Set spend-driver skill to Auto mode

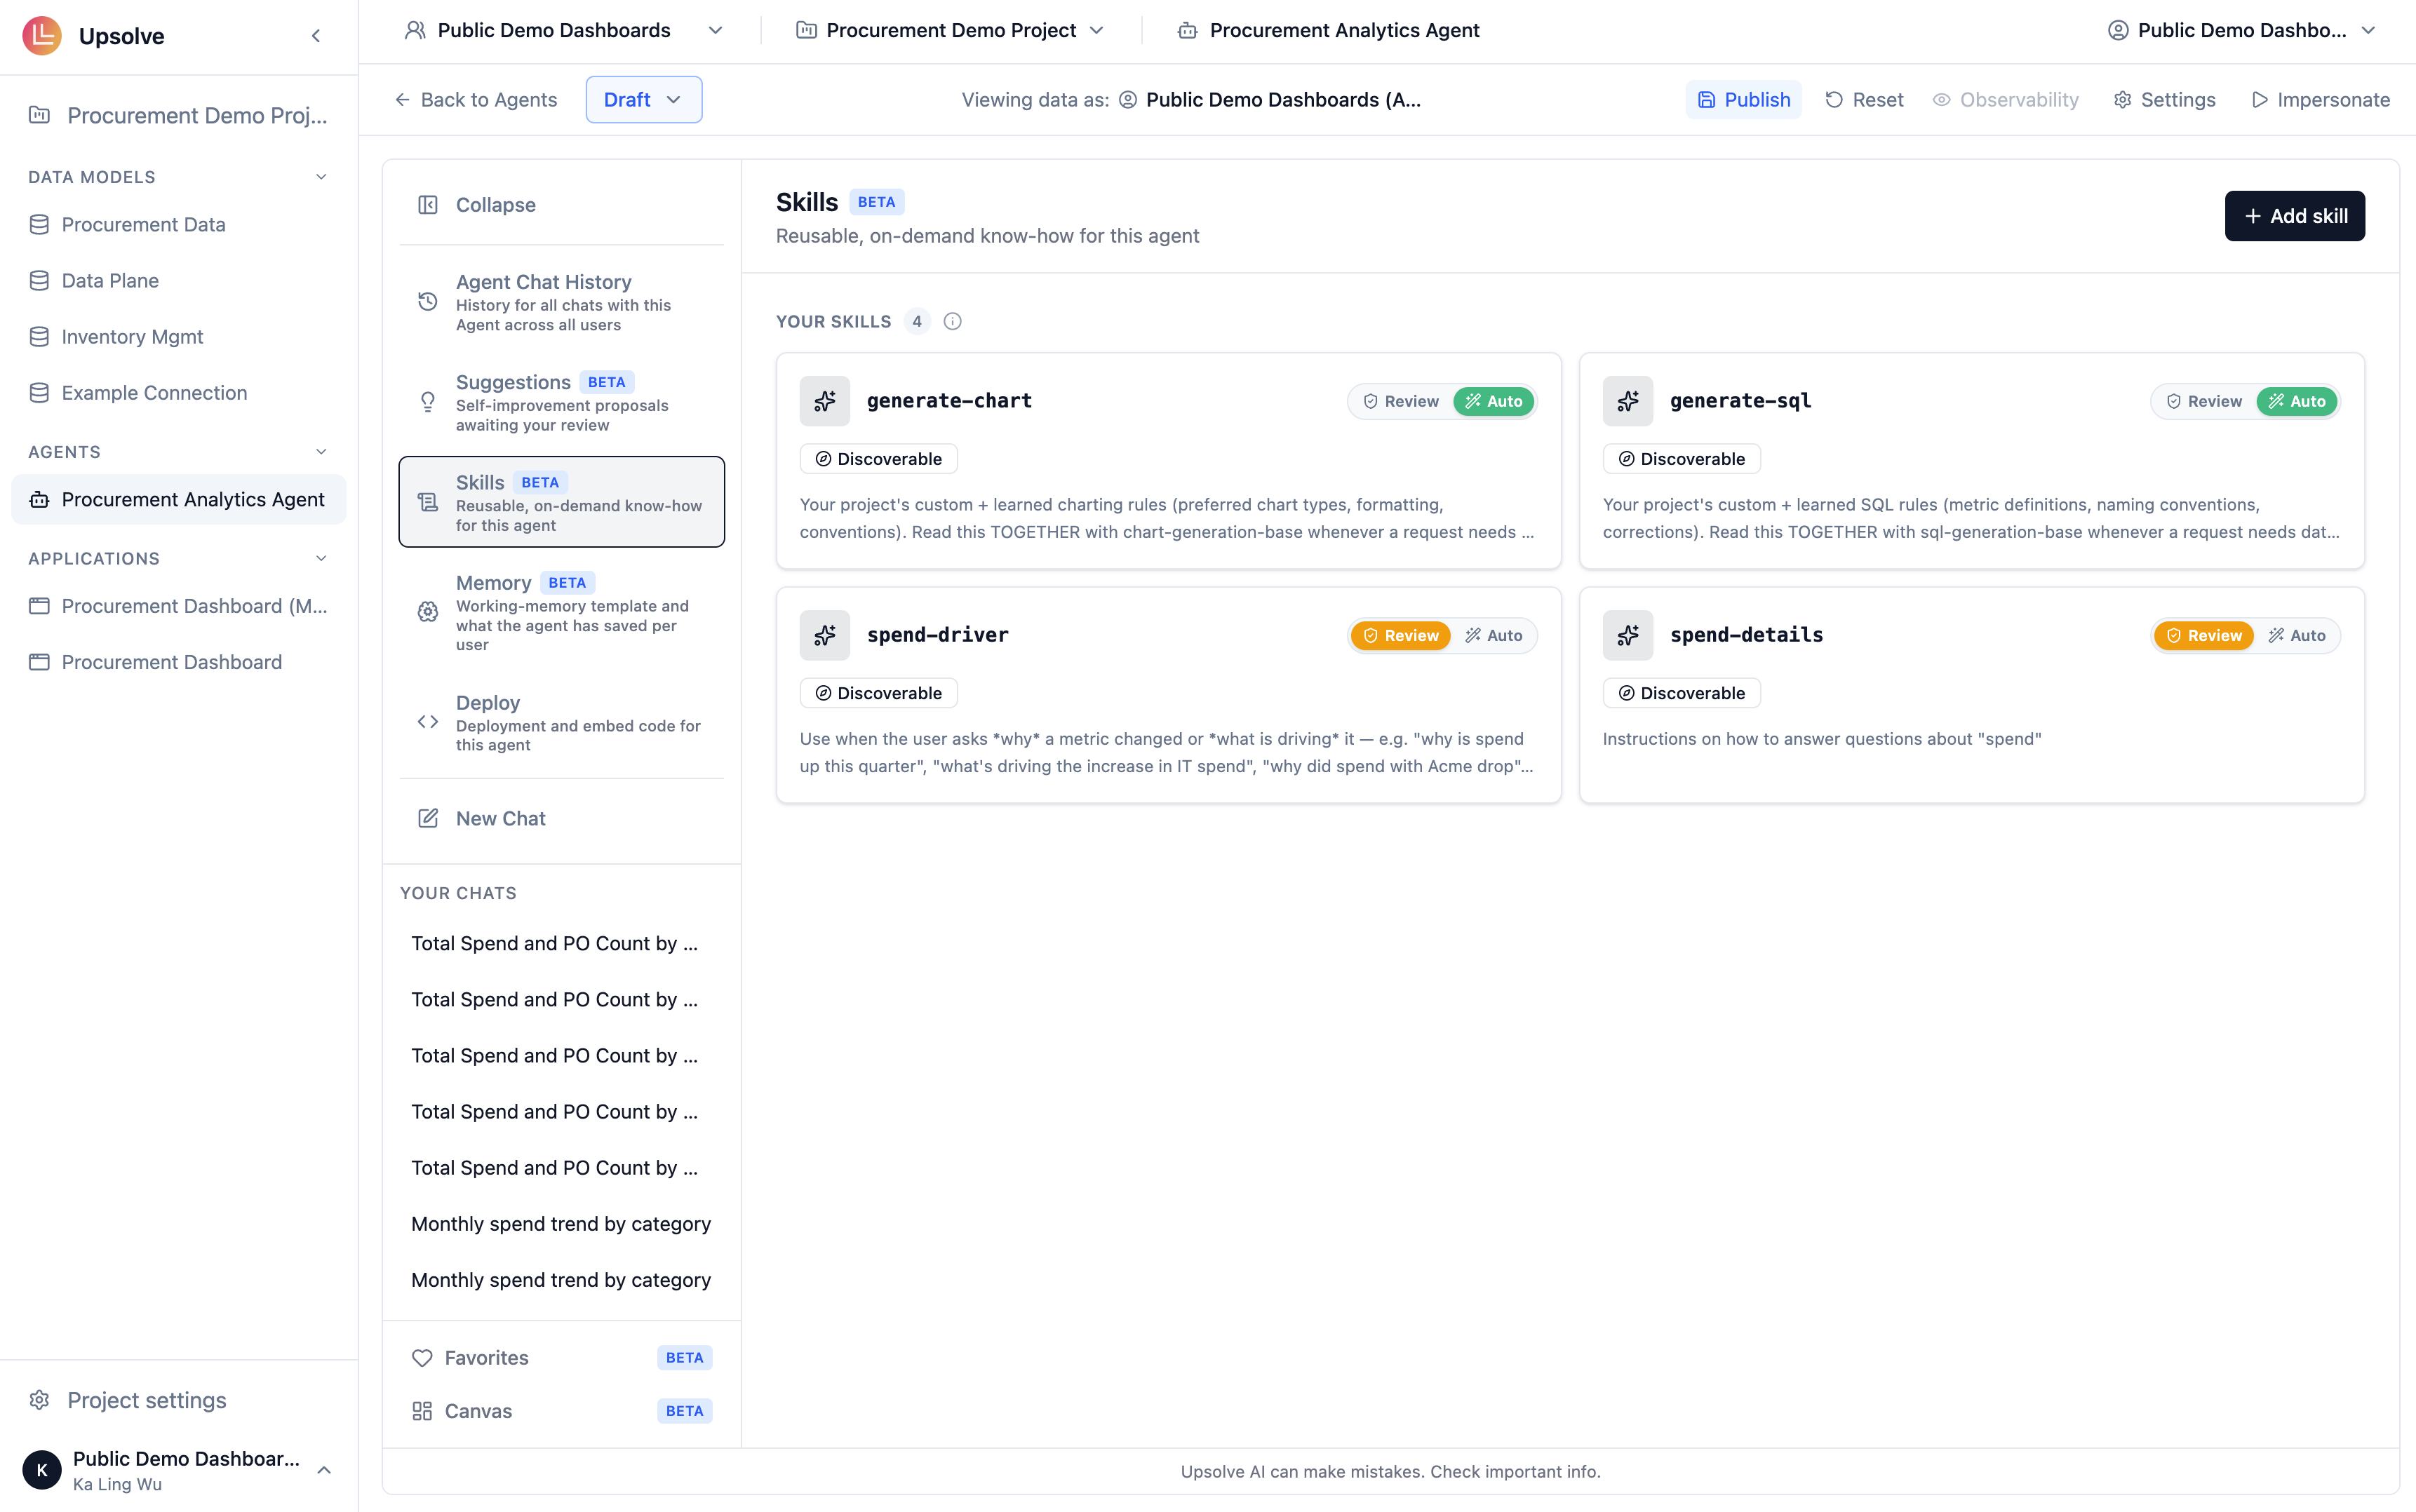1494,635
